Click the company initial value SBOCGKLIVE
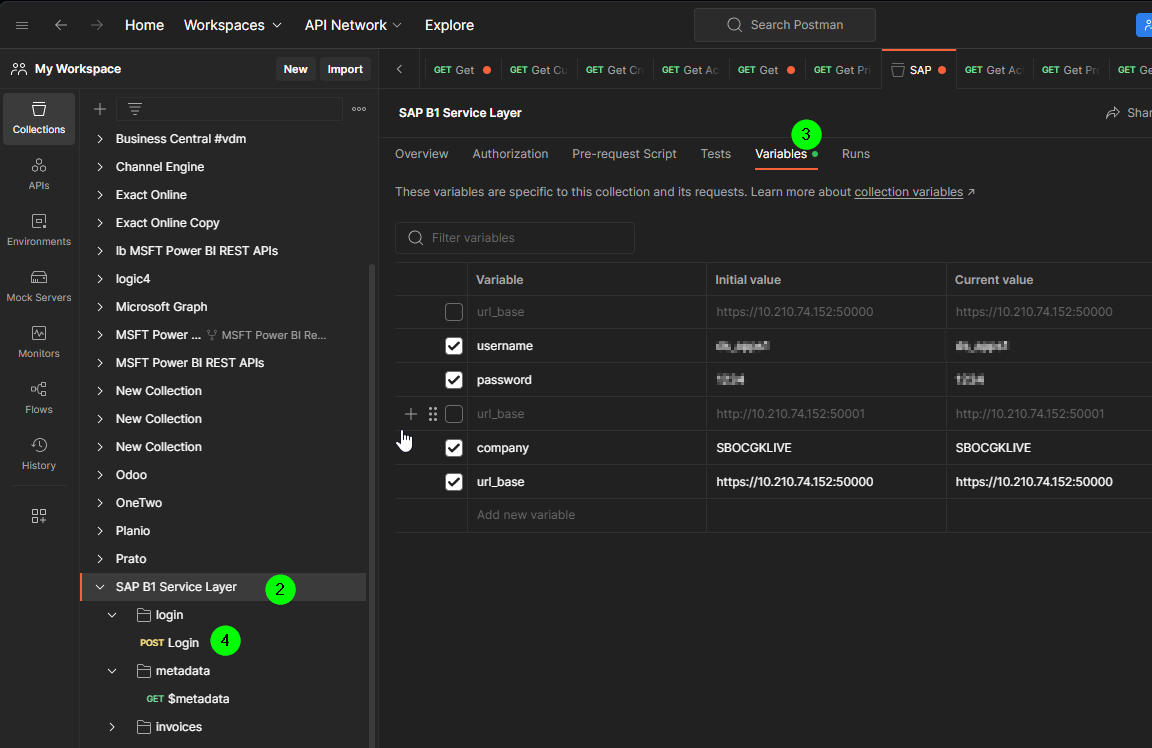The image size is (1152, 748). [x=753, y=447]
